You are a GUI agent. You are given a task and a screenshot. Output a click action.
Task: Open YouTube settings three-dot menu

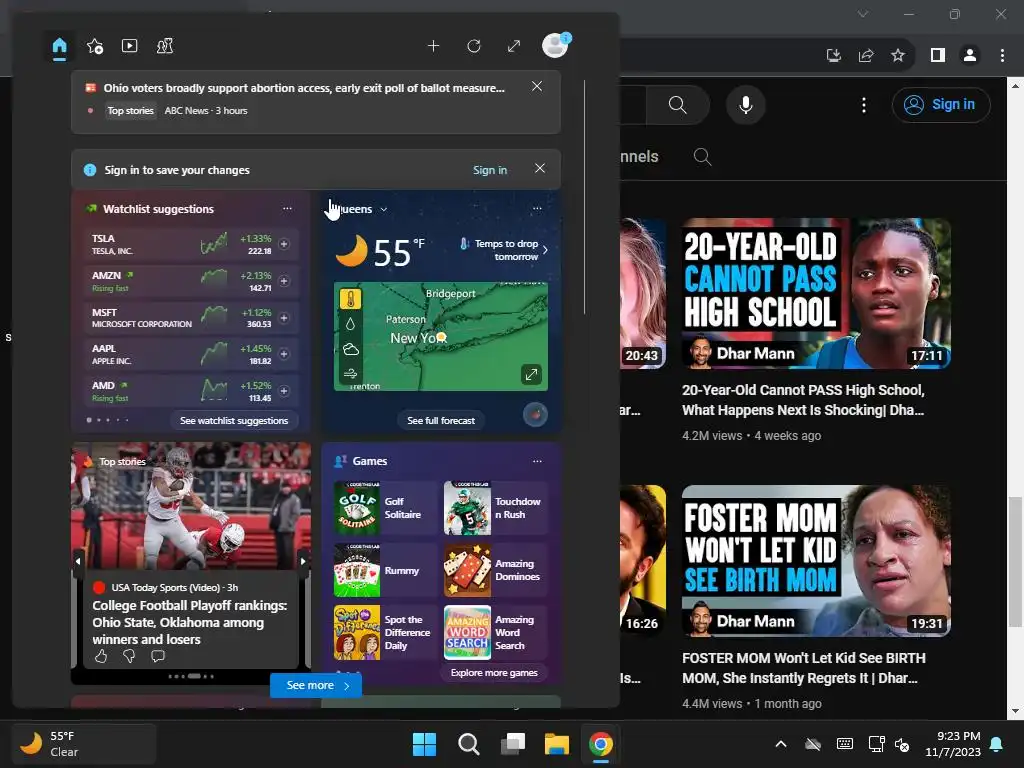tap(863, 104)
